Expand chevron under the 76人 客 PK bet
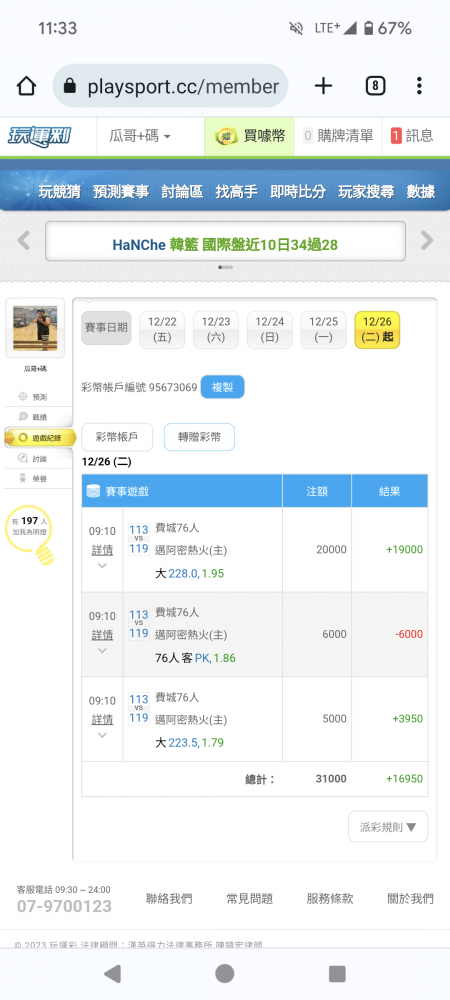 pyautogui.click(x=102, y=651)
